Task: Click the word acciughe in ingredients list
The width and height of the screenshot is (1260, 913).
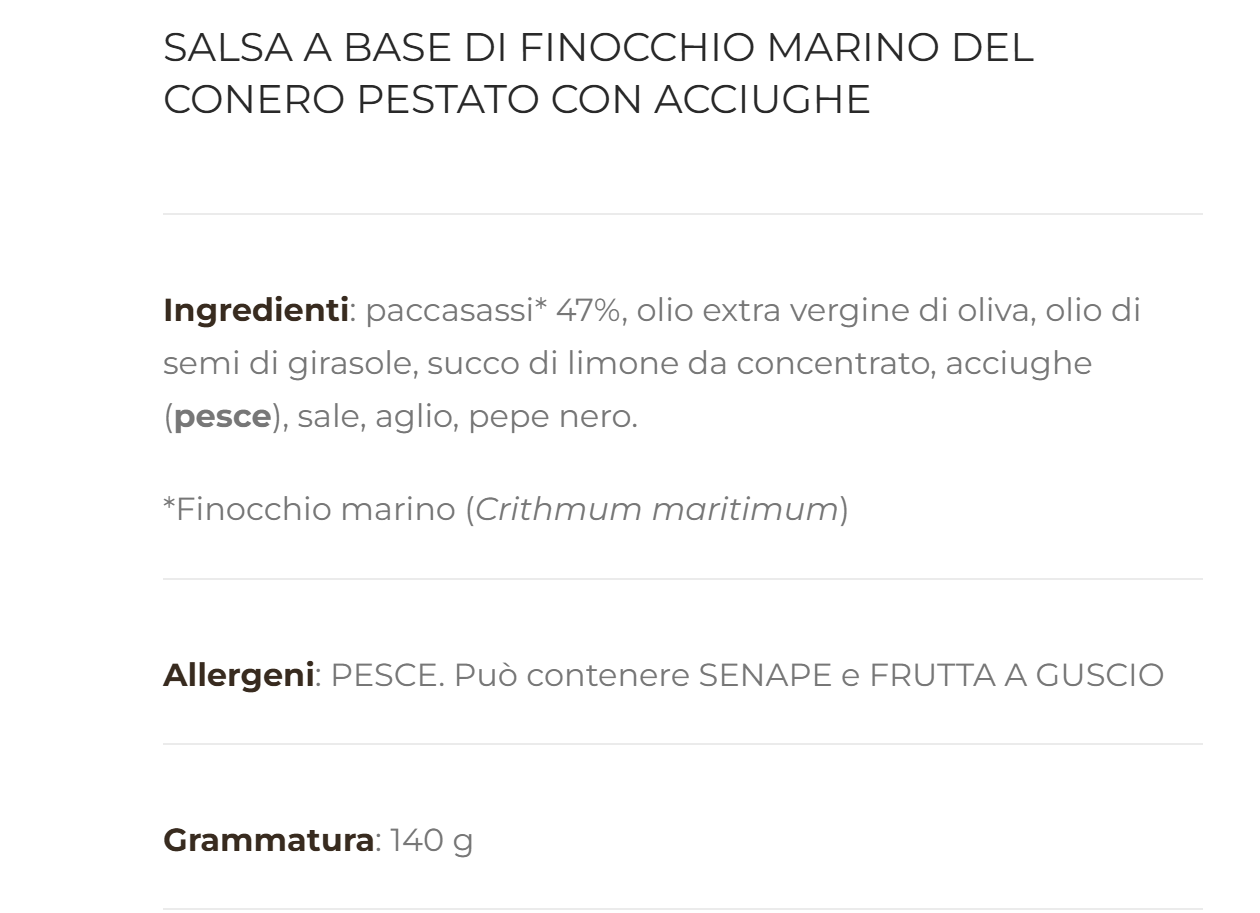Action: (1018, 364)
